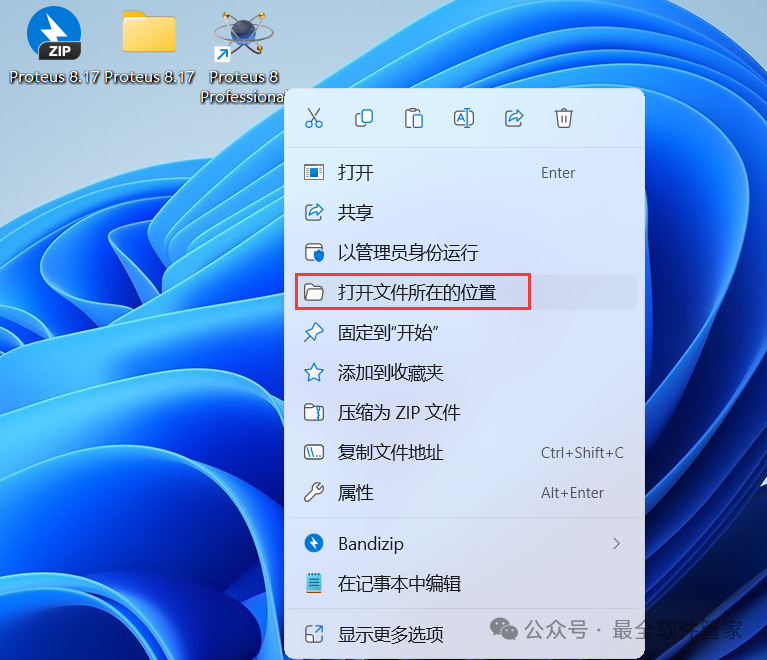Click the Paste clipboard icon

click(x=414, y=118)
